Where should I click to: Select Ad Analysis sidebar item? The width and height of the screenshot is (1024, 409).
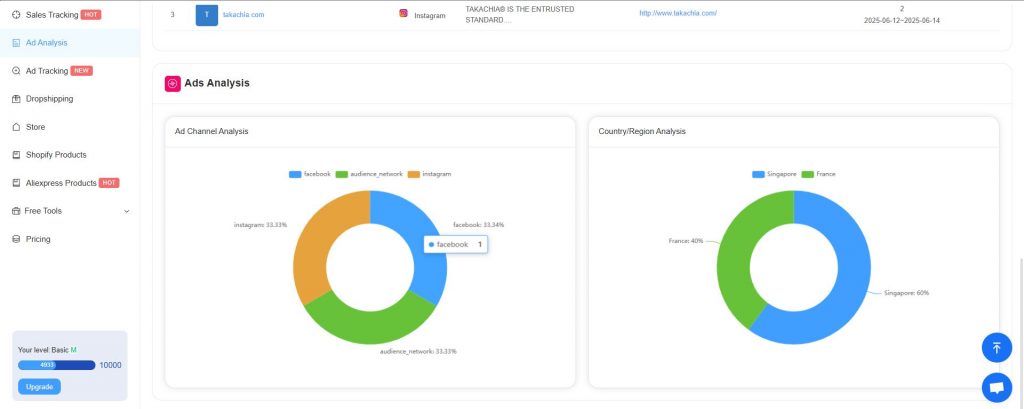[69, 42]
